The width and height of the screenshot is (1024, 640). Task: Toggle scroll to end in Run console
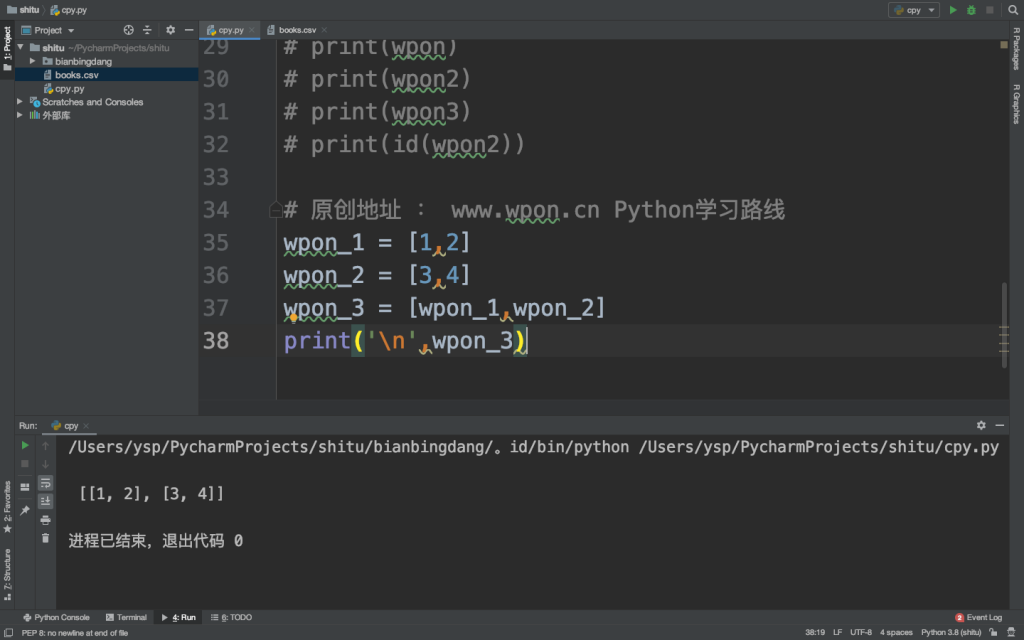(45, 501)
